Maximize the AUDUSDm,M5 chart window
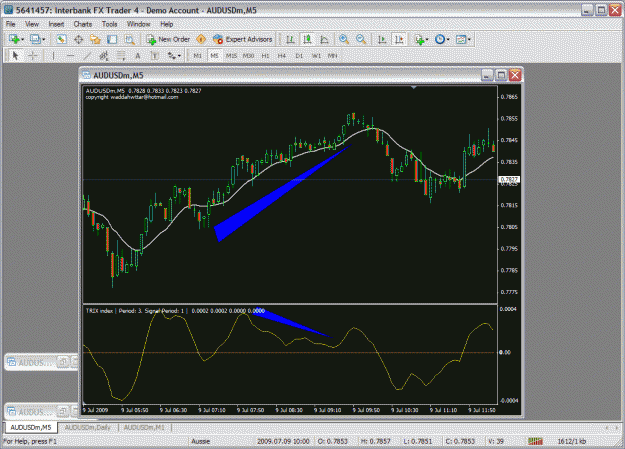The height and width of the screenshot is (449, 625). point(501,75)
